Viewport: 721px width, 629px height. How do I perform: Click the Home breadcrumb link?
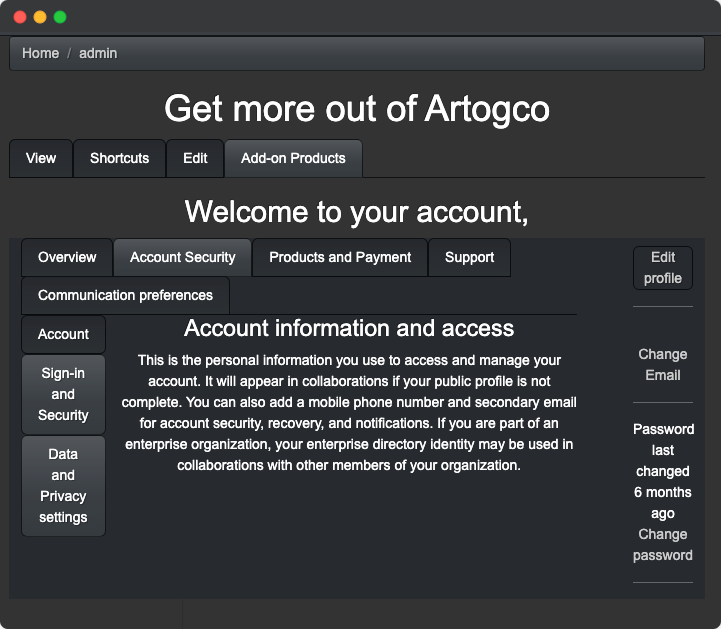click(40, 53)
